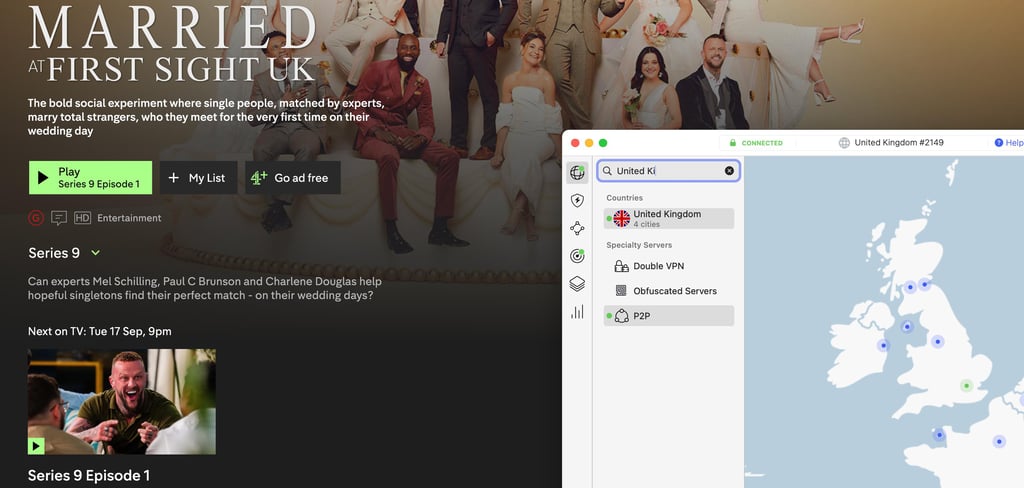Open the Meshnet nodes sidebar icon
This screenshot has height=488, width=1024.
pos(577,228)
